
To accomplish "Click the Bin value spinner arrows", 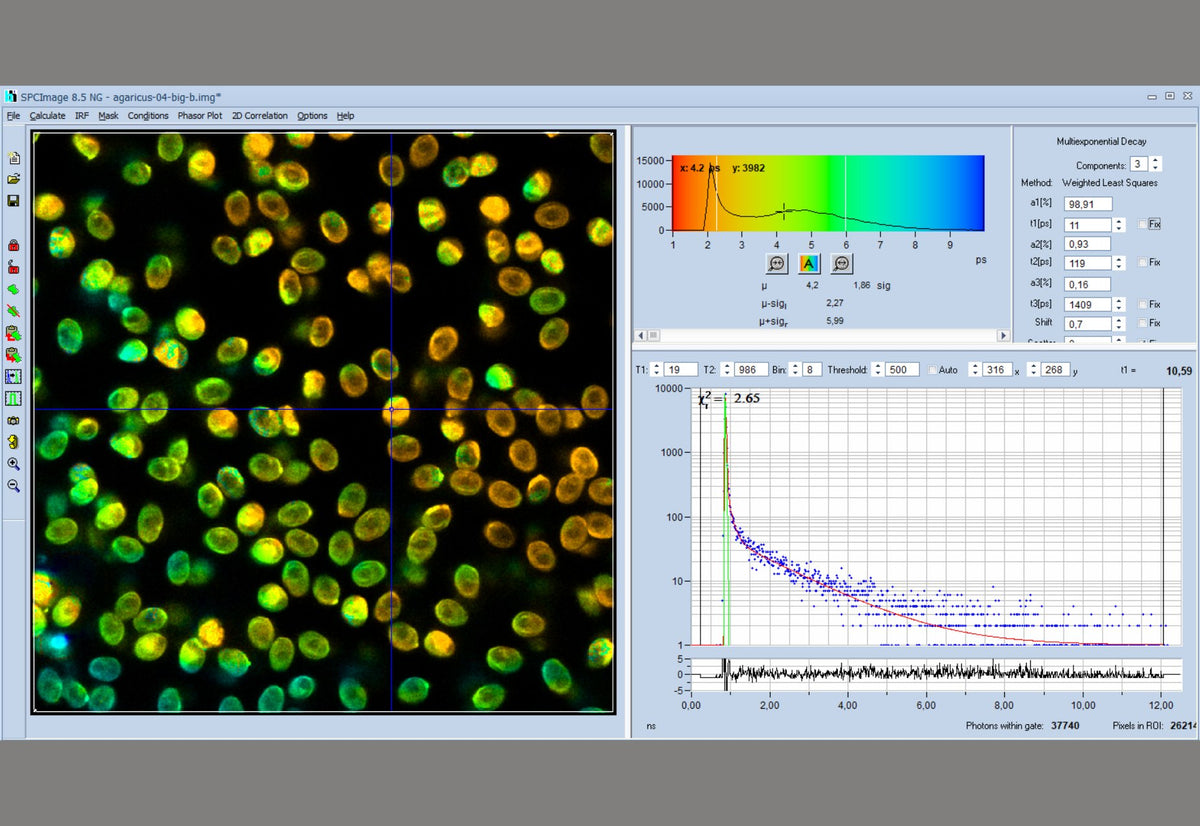I will [797, 370].
